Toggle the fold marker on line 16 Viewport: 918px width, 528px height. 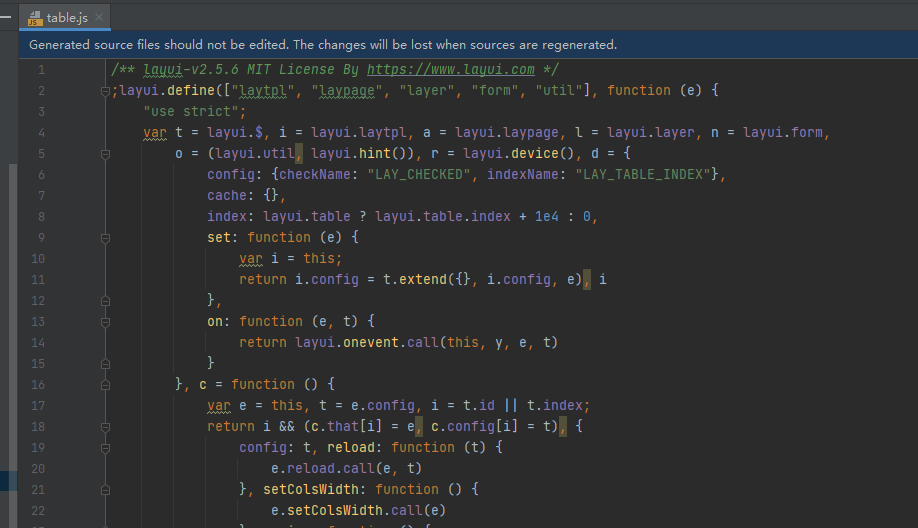[x=105, y=385]
